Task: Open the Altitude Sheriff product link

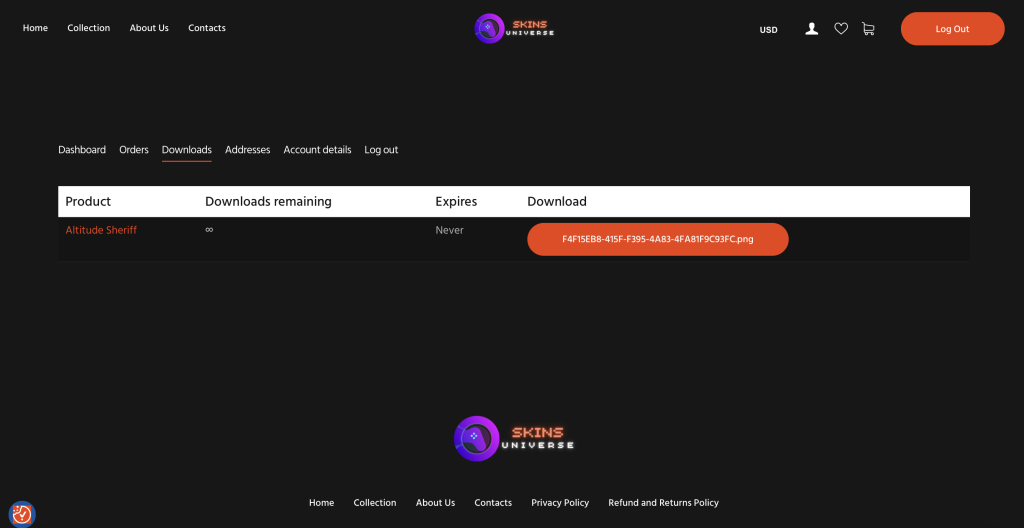Action: pyautogui.click(x=101, y=230)
